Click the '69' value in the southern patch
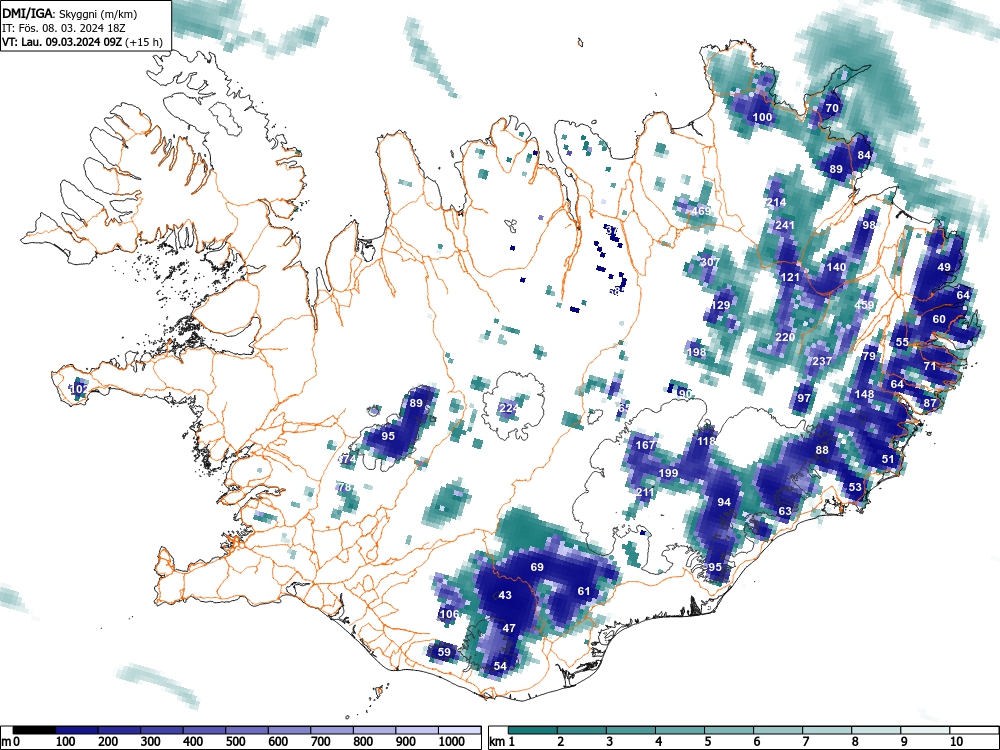 tap(537, 567)
